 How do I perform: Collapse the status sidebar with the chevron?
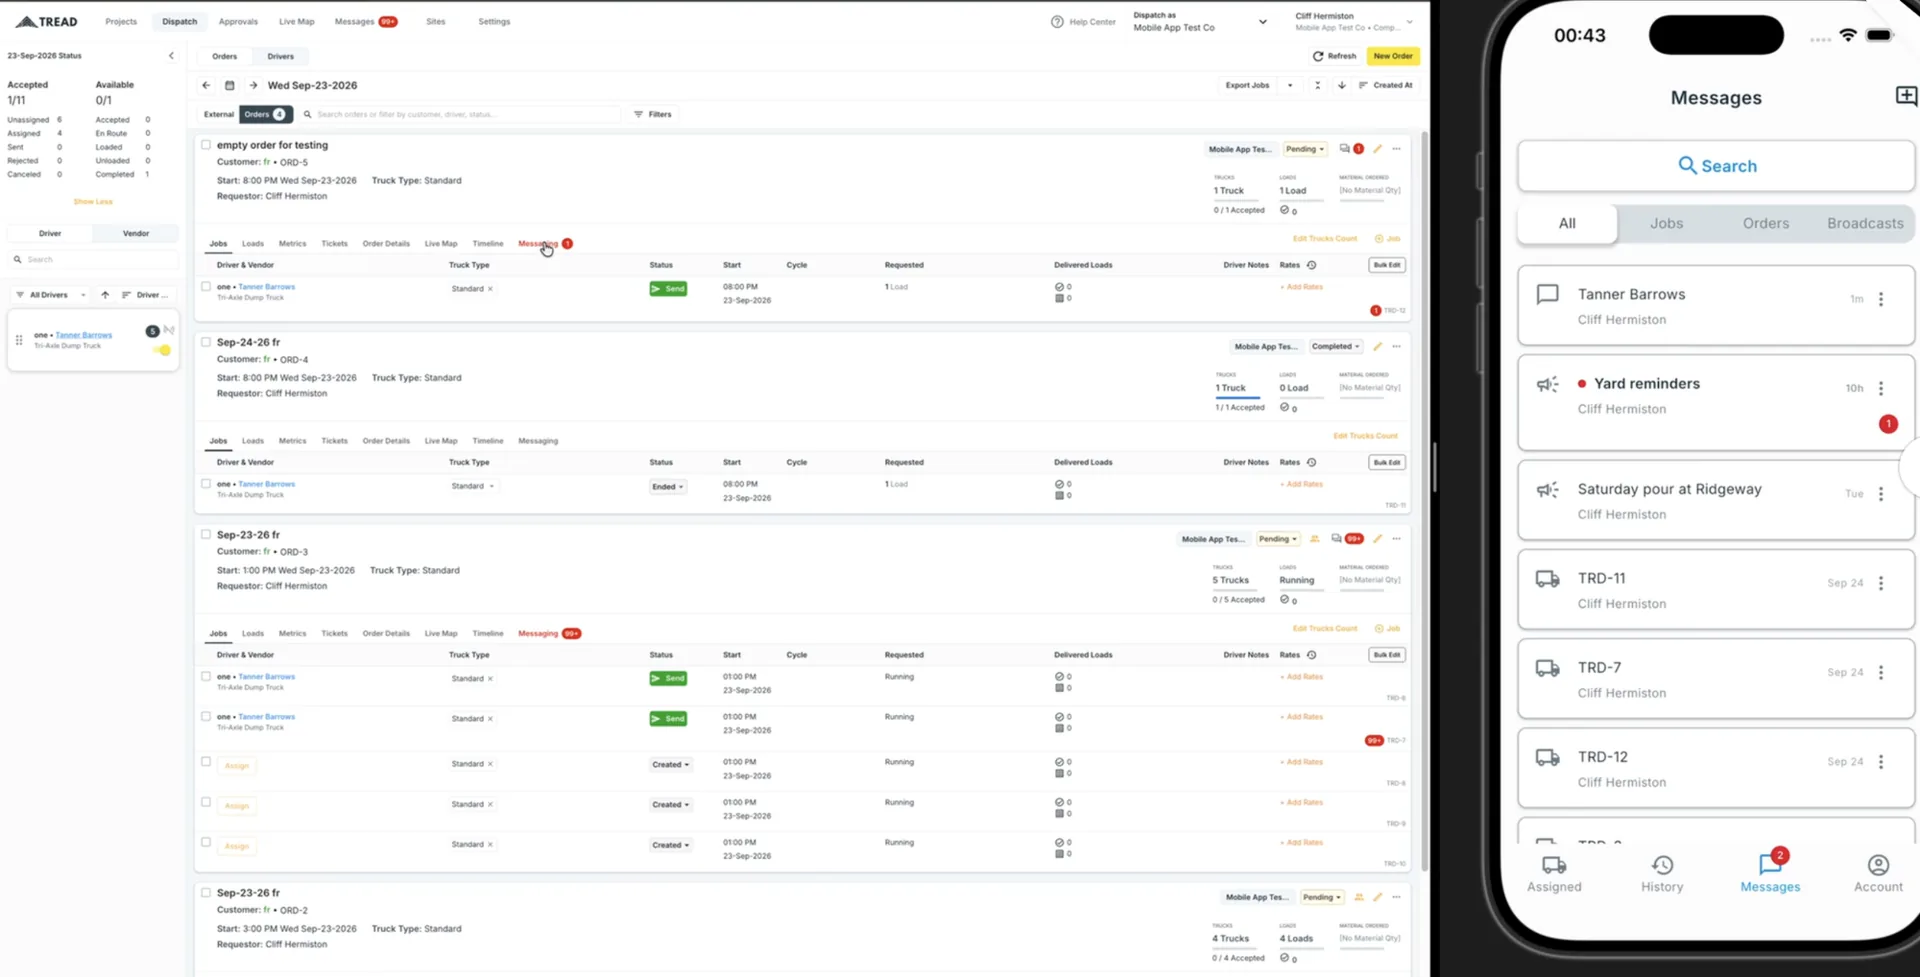pyautogui.click(x=171, y=56)
